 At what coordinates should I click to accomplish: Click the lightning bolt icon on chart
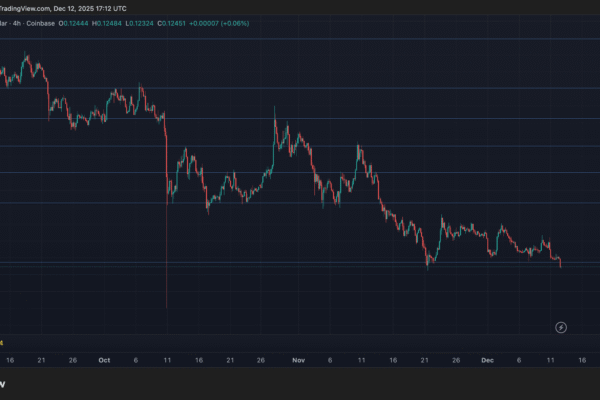click(561, 327)
